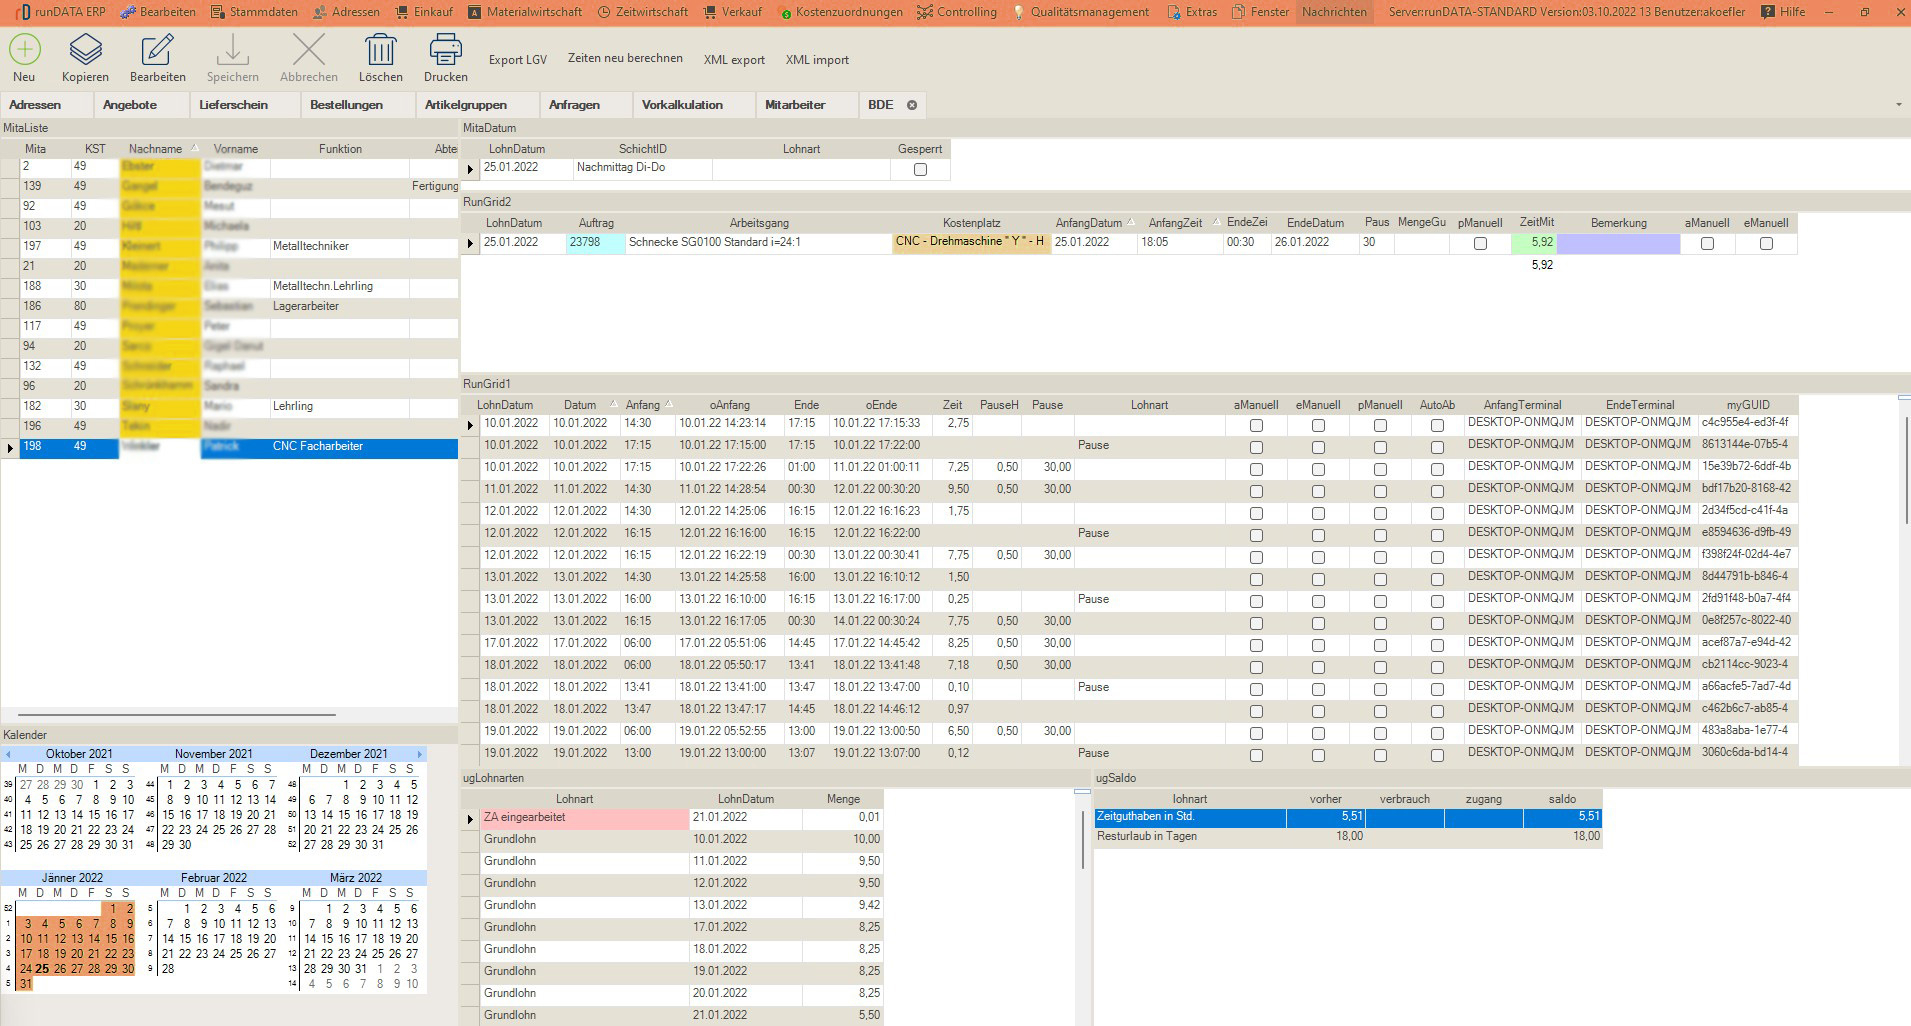The image size is (1911, 1026).
Task: Expand the tab overflow dropdown arrow at right
Action: [x=1898, y=105]
